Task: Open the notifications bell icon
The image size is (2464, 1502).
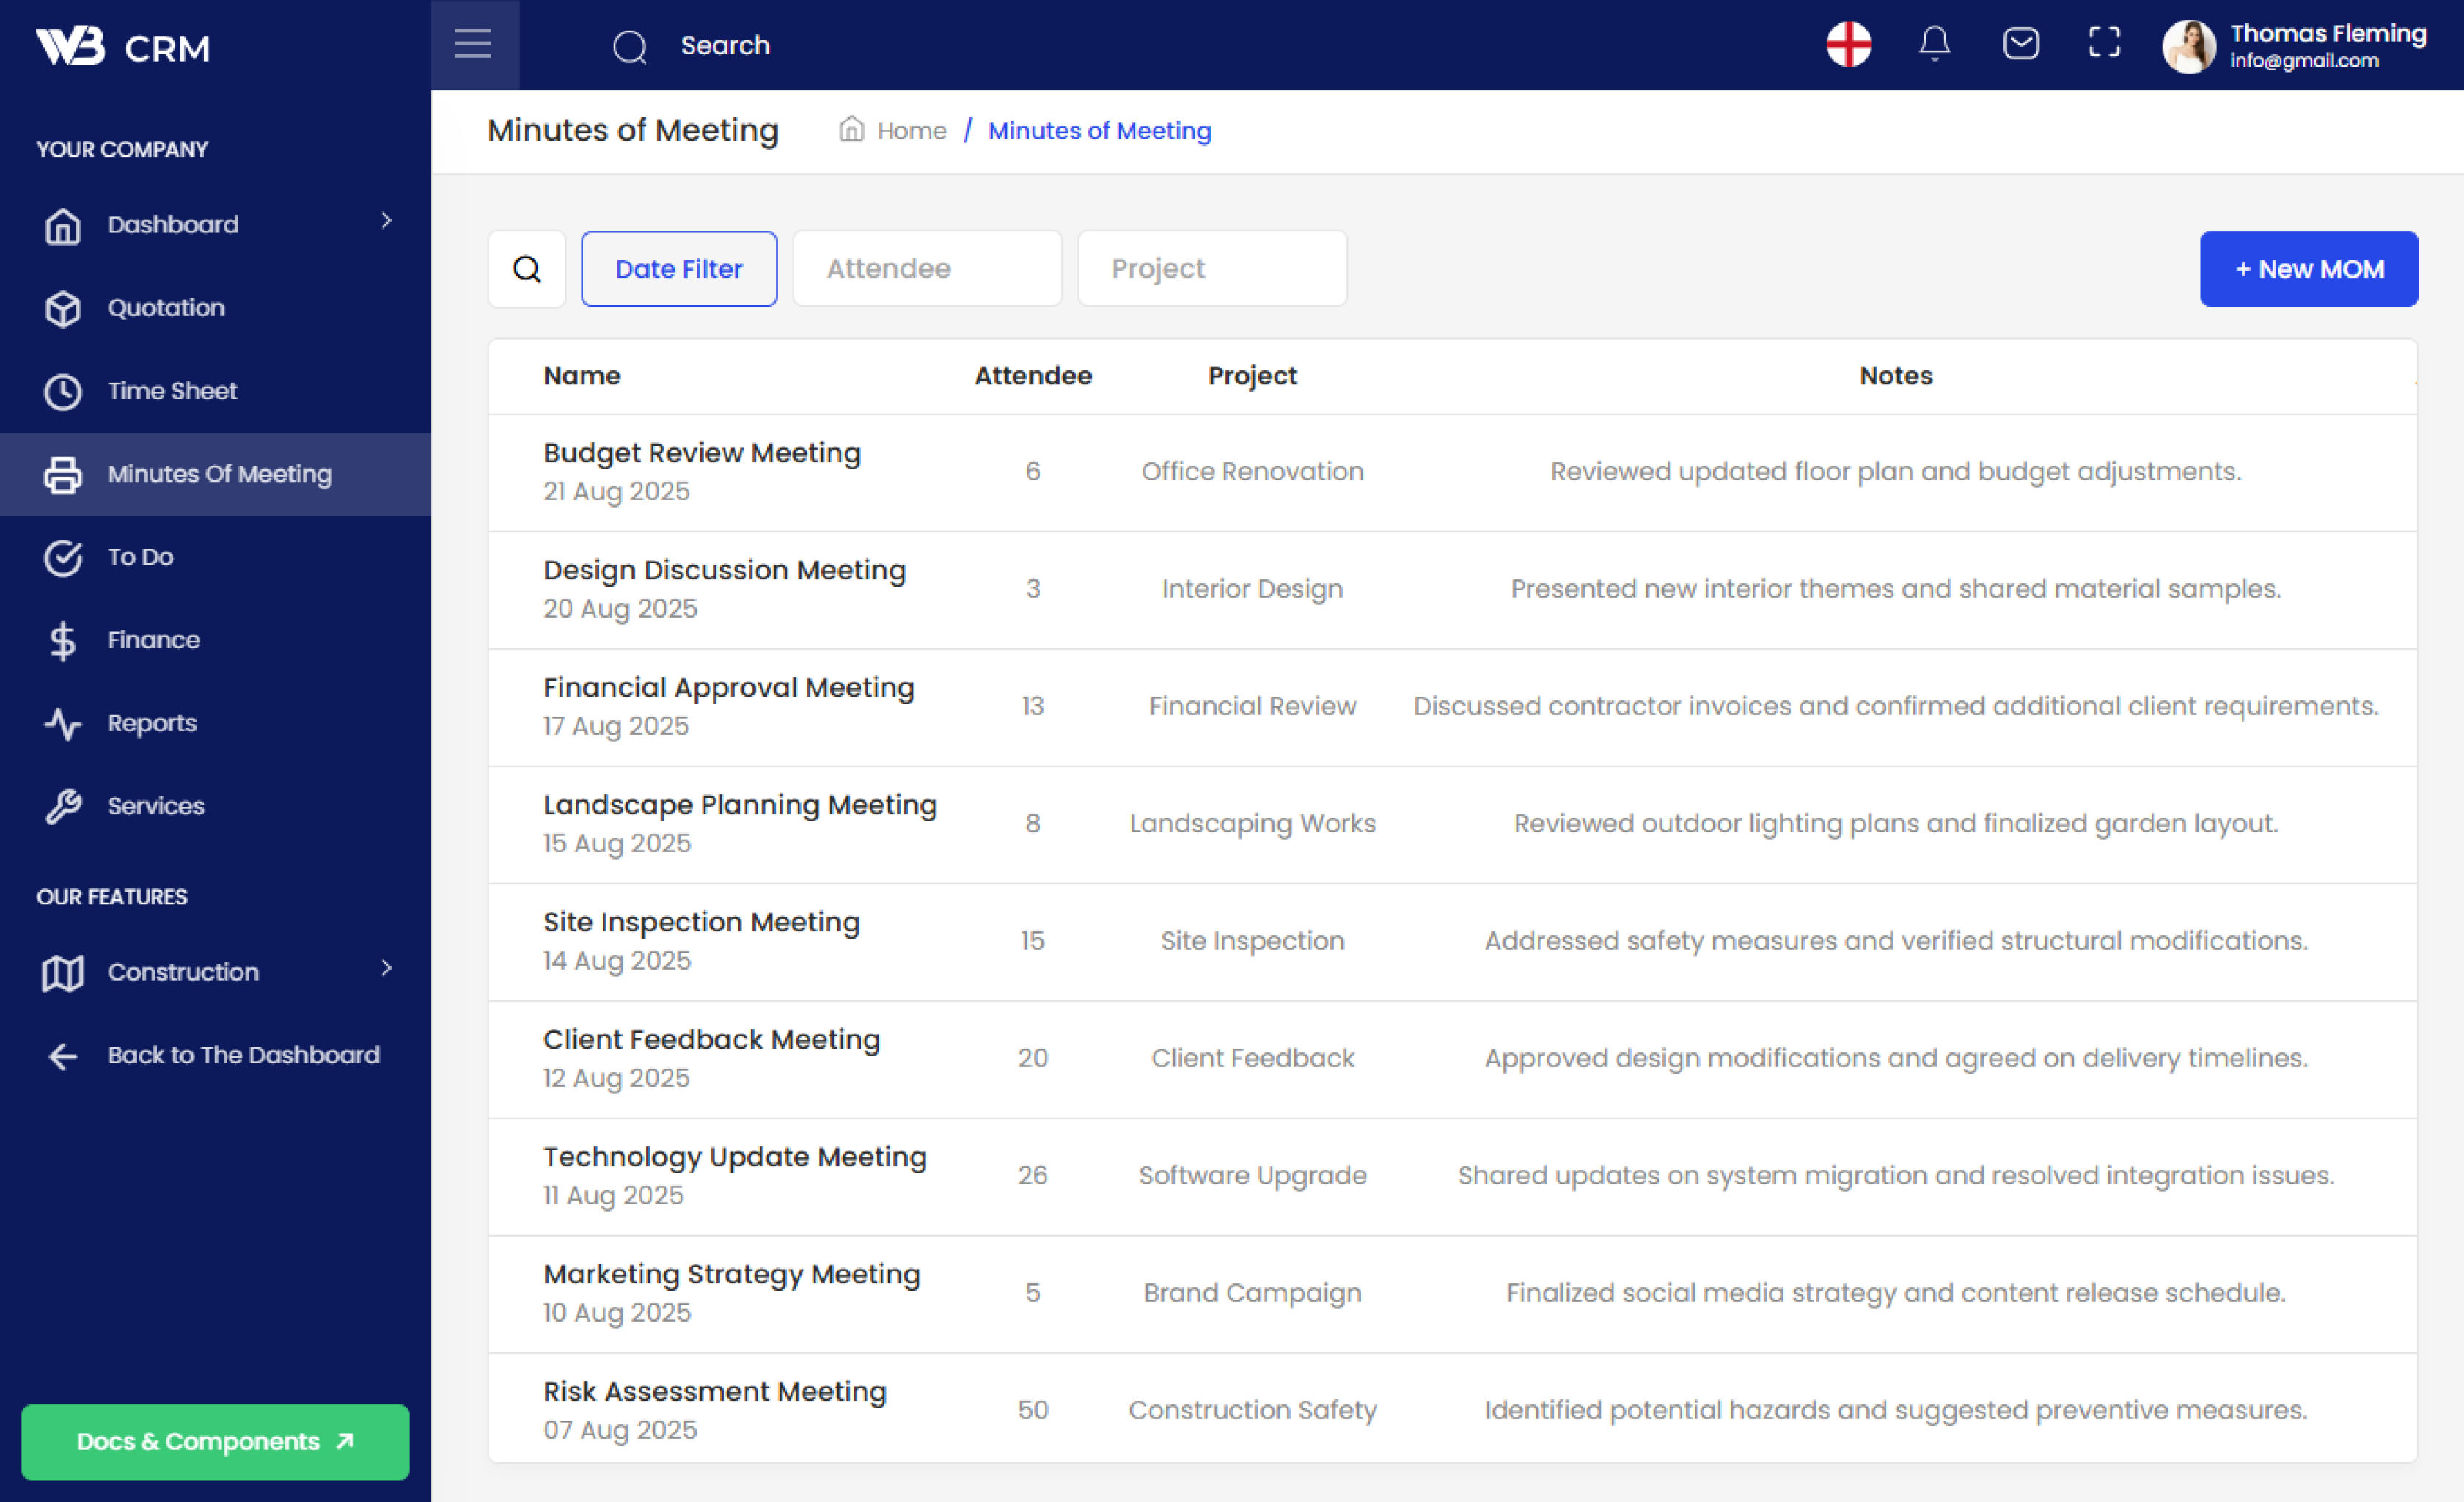Action: point(1934,43)
